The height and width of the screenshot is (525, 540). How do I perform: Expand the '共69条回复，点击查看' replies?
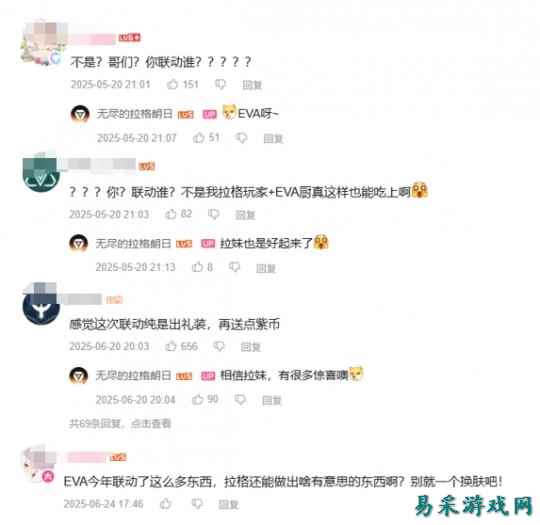click(120, 423)
